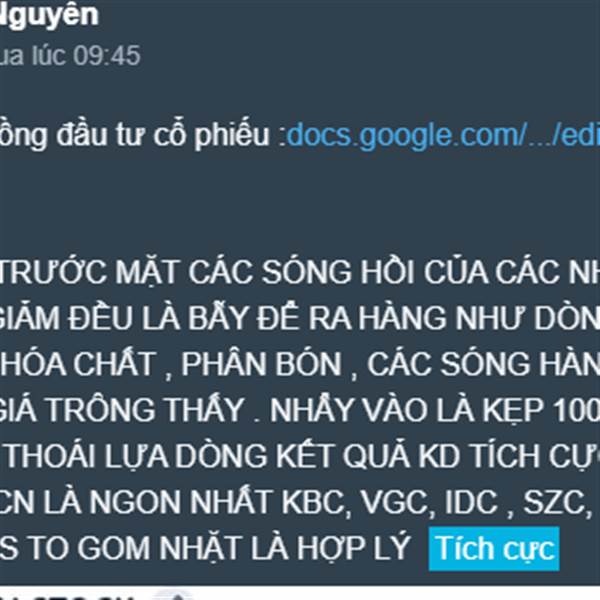Click the line containing "GIÁ TRÔNG THẤY"
600x600 pixels.
(x=300, y=409)
